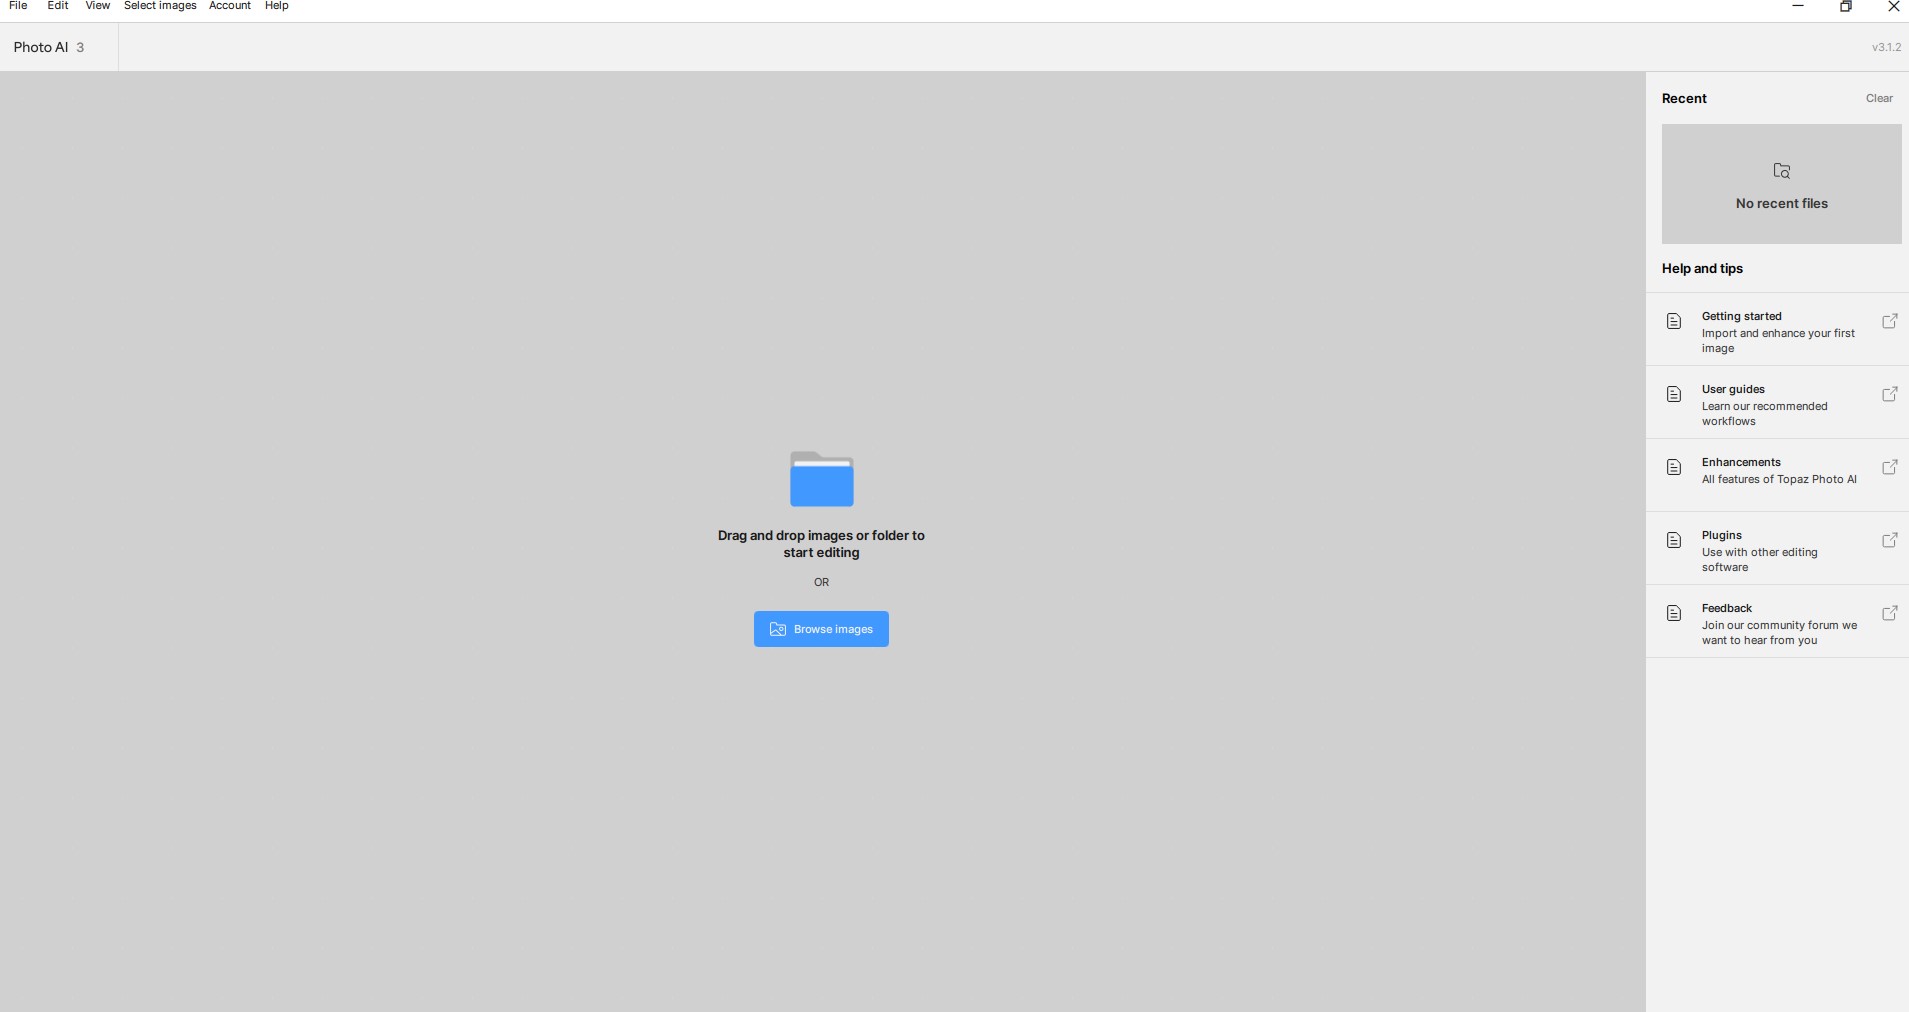1909x1012 pixels.
Task: Click the No recent files search icon
Action: [x=1781, y=171]
